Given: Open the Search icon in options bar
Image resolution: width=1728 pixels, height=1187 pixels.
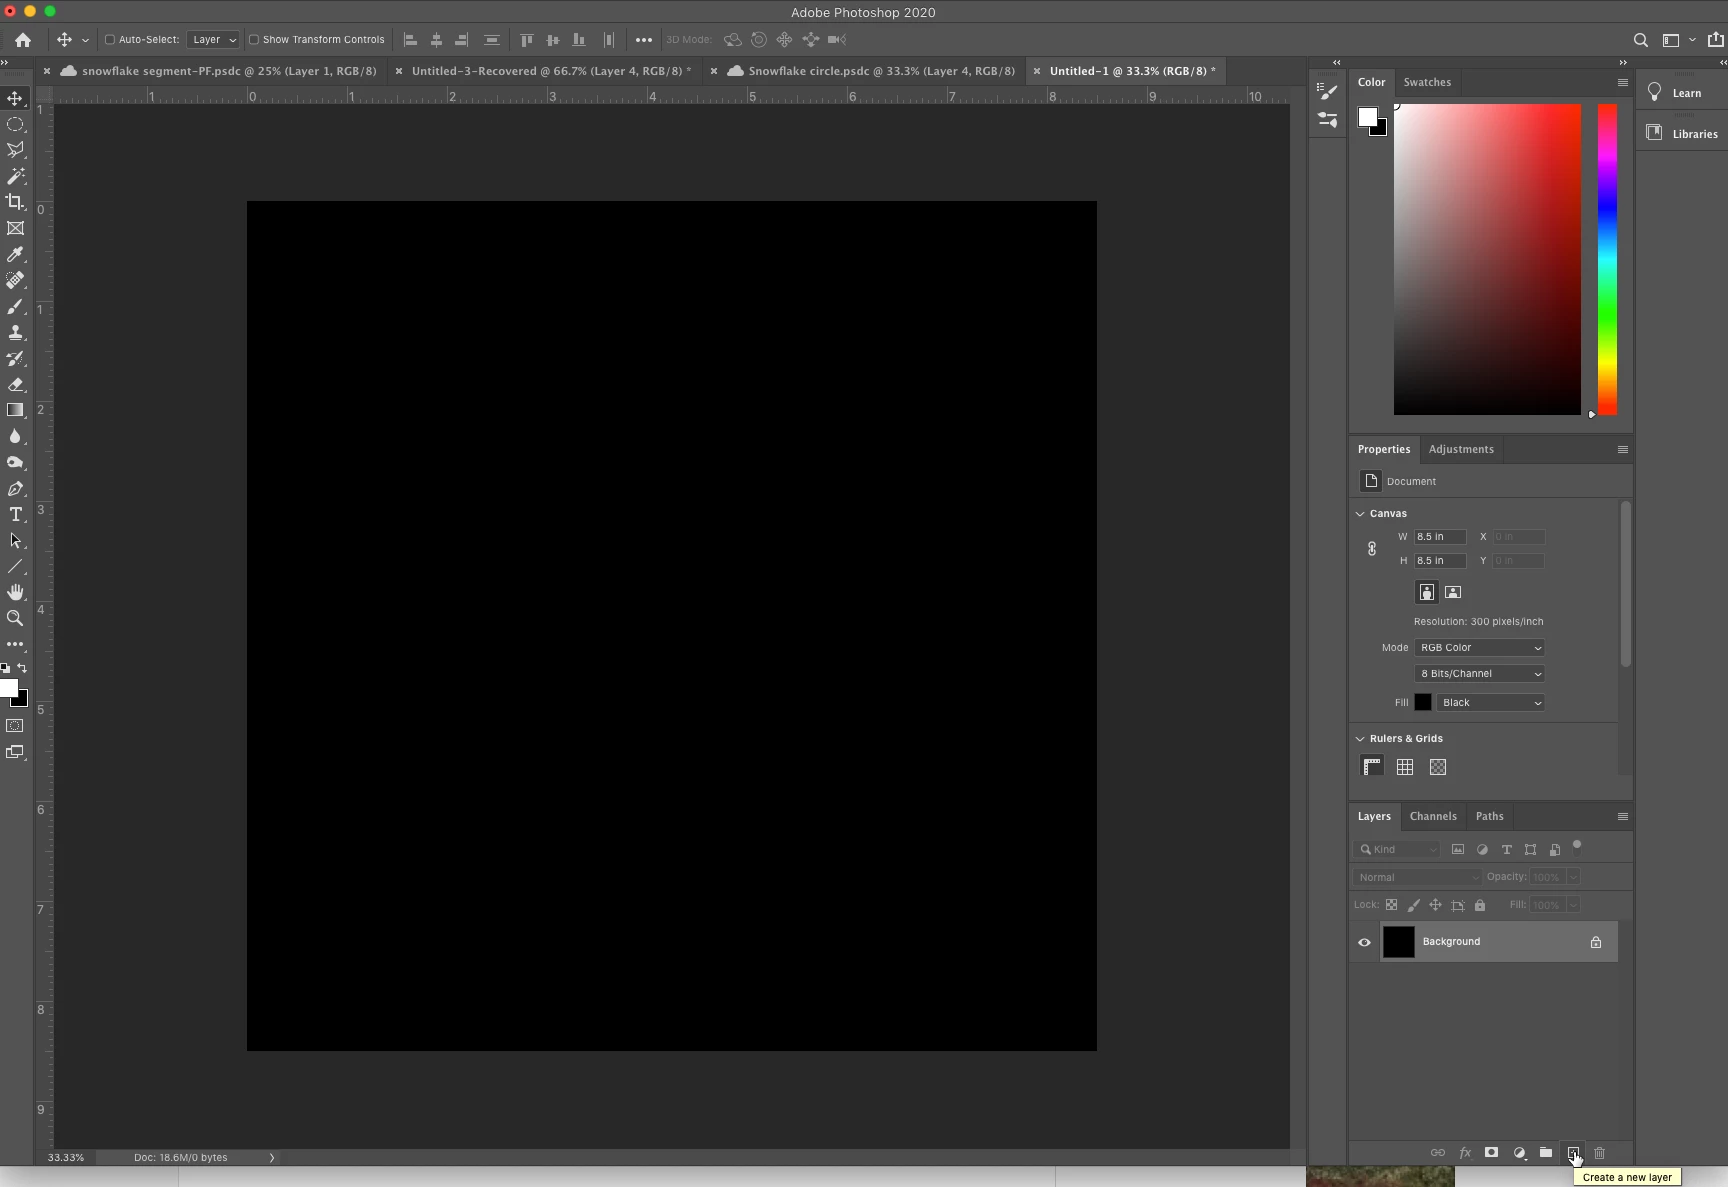Looking at the screenshot, I should point(1640,40).
